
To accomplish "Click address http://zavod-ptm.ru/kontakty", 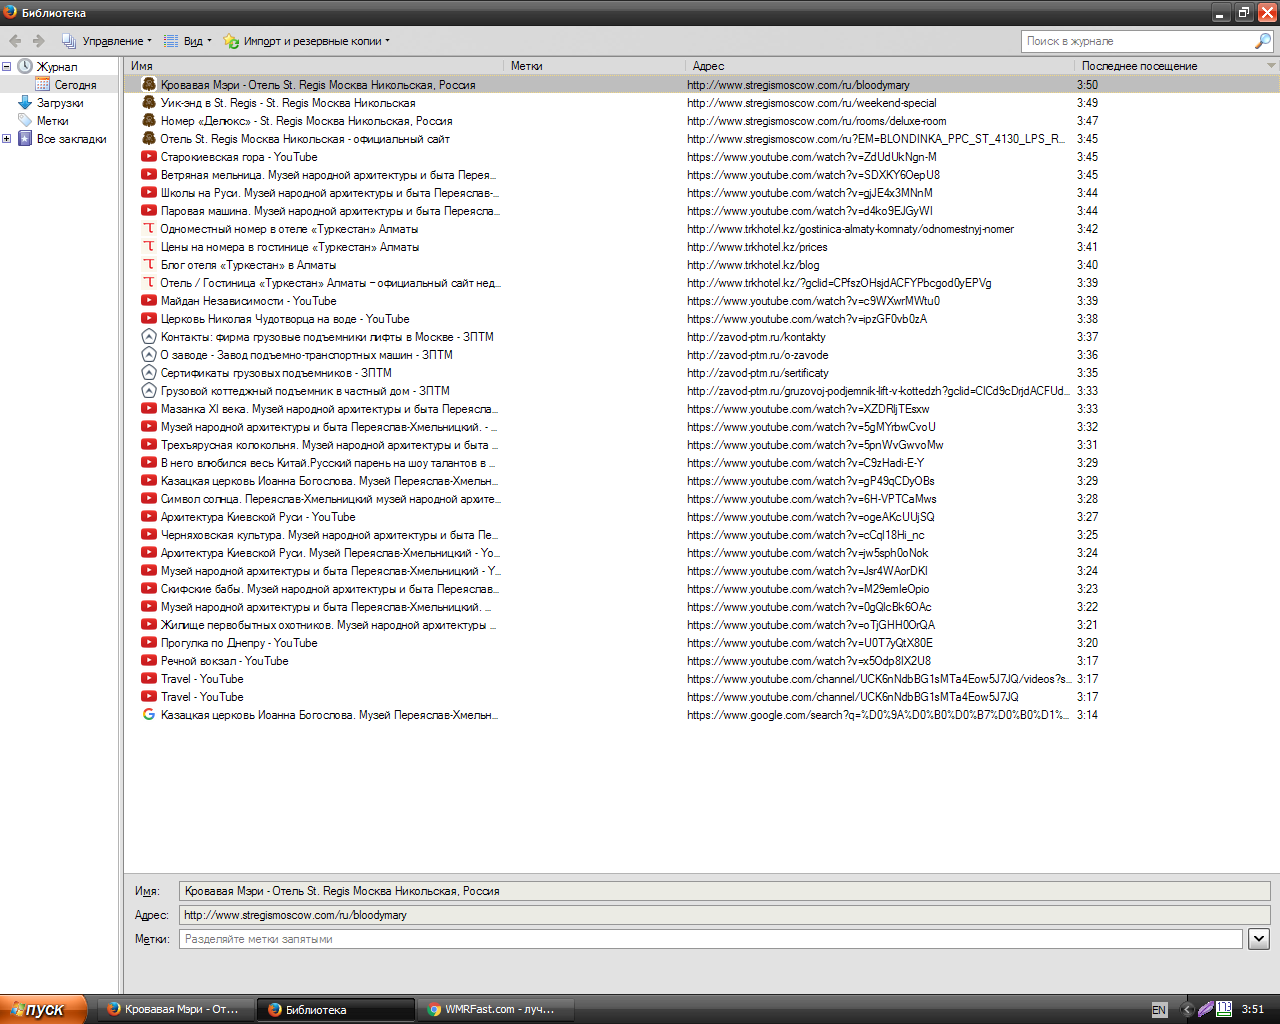I will [x=756, y=336].
